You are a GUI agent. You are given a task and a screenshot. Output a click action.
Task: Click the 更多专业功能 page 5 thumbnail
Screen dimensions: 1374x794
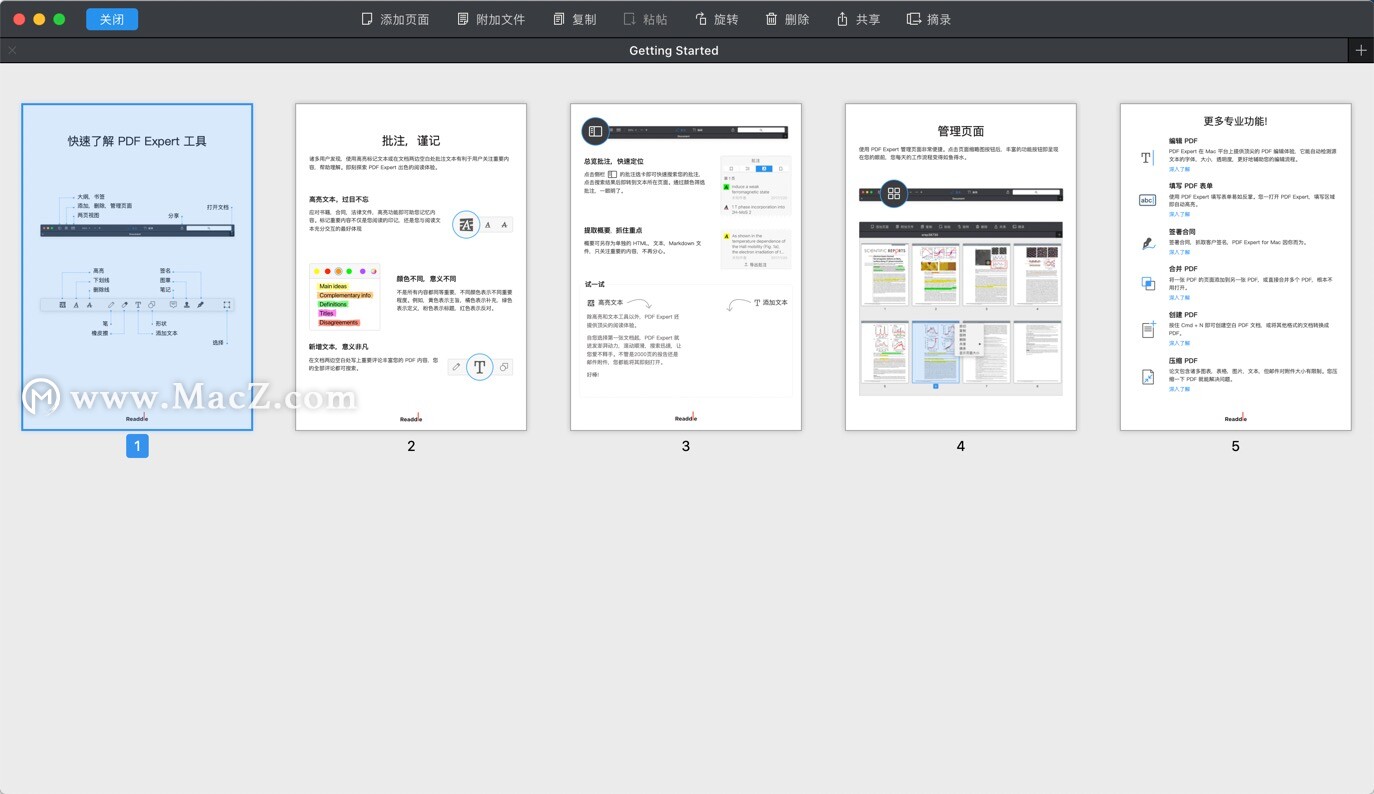[1235, 266]
